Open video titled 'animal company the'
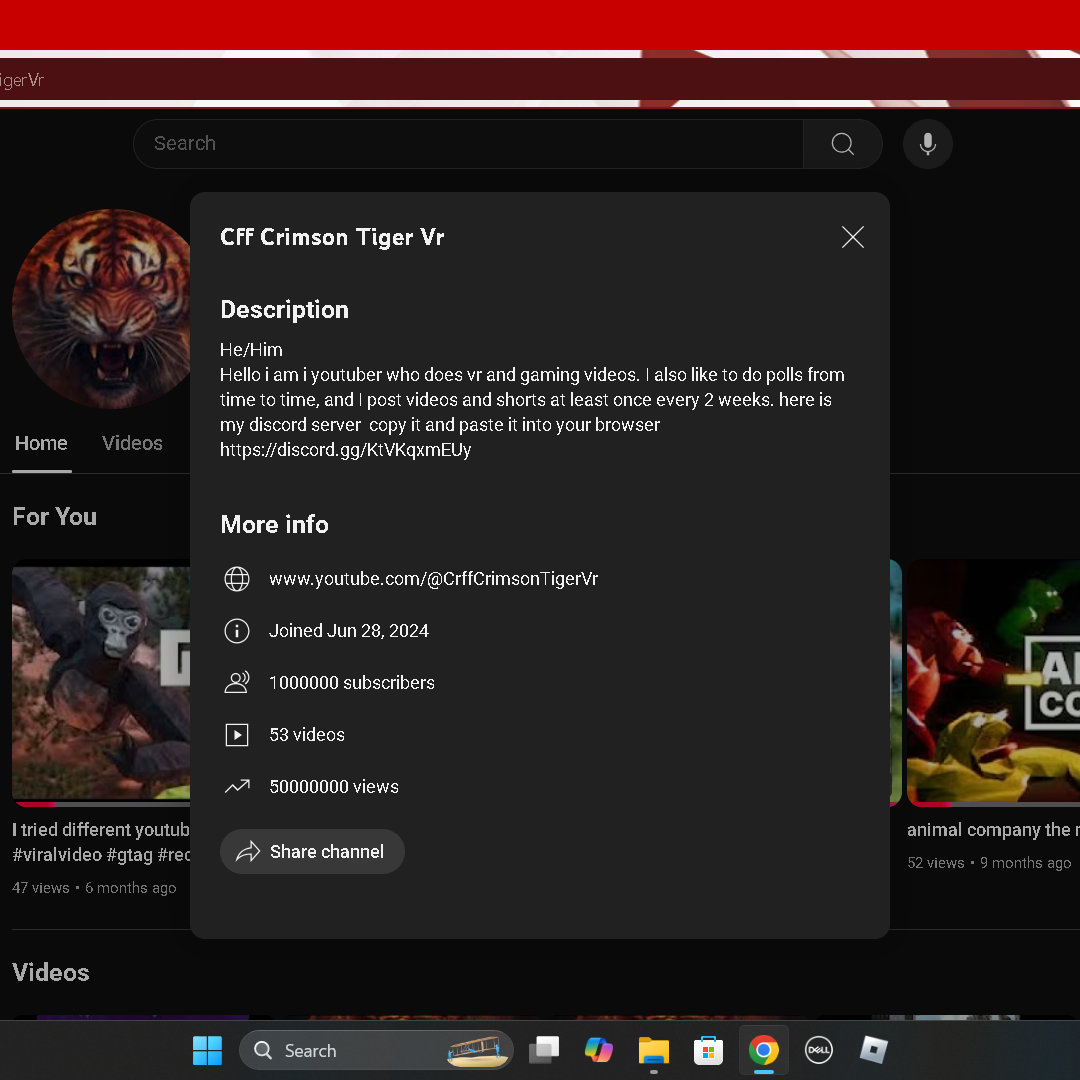Screen dimensions: 1080x1080 (x=993, y=829)
